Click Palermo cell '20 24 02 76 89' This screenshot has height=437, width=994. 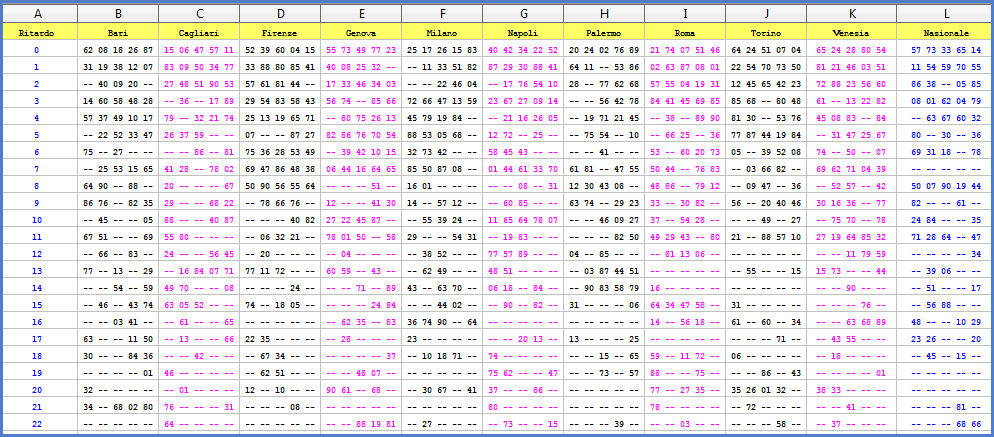click(x=604, y=49)
